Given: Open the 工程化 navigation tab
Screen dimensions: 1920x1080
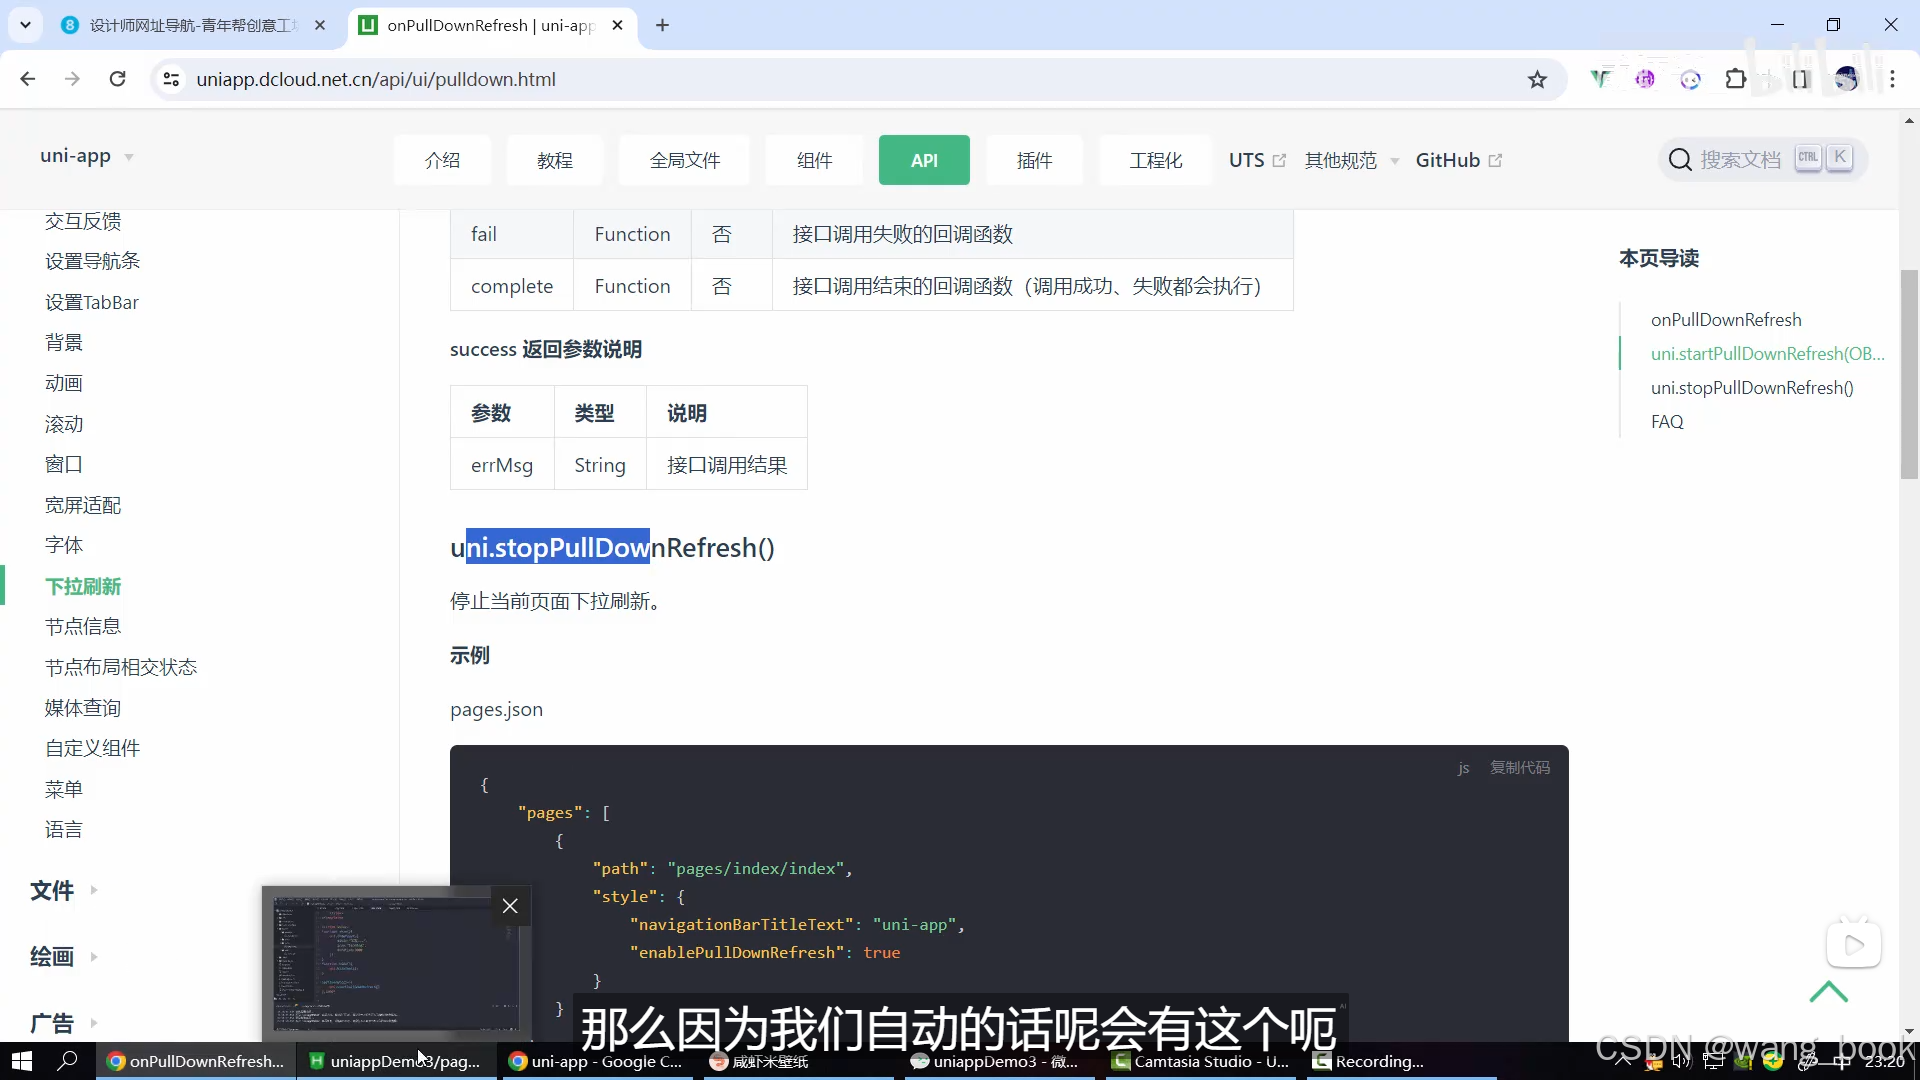Looking at the screenshot, I should pos(1155,160).
